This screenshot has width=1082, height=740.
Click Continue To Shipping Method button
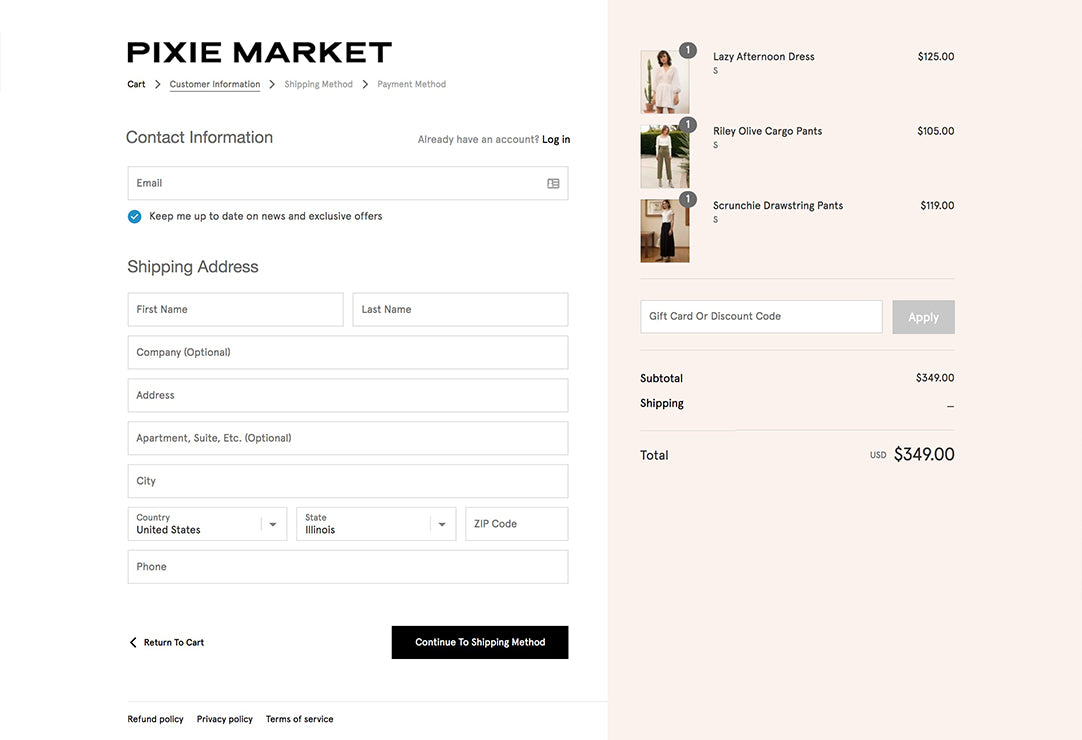(480, 643)
